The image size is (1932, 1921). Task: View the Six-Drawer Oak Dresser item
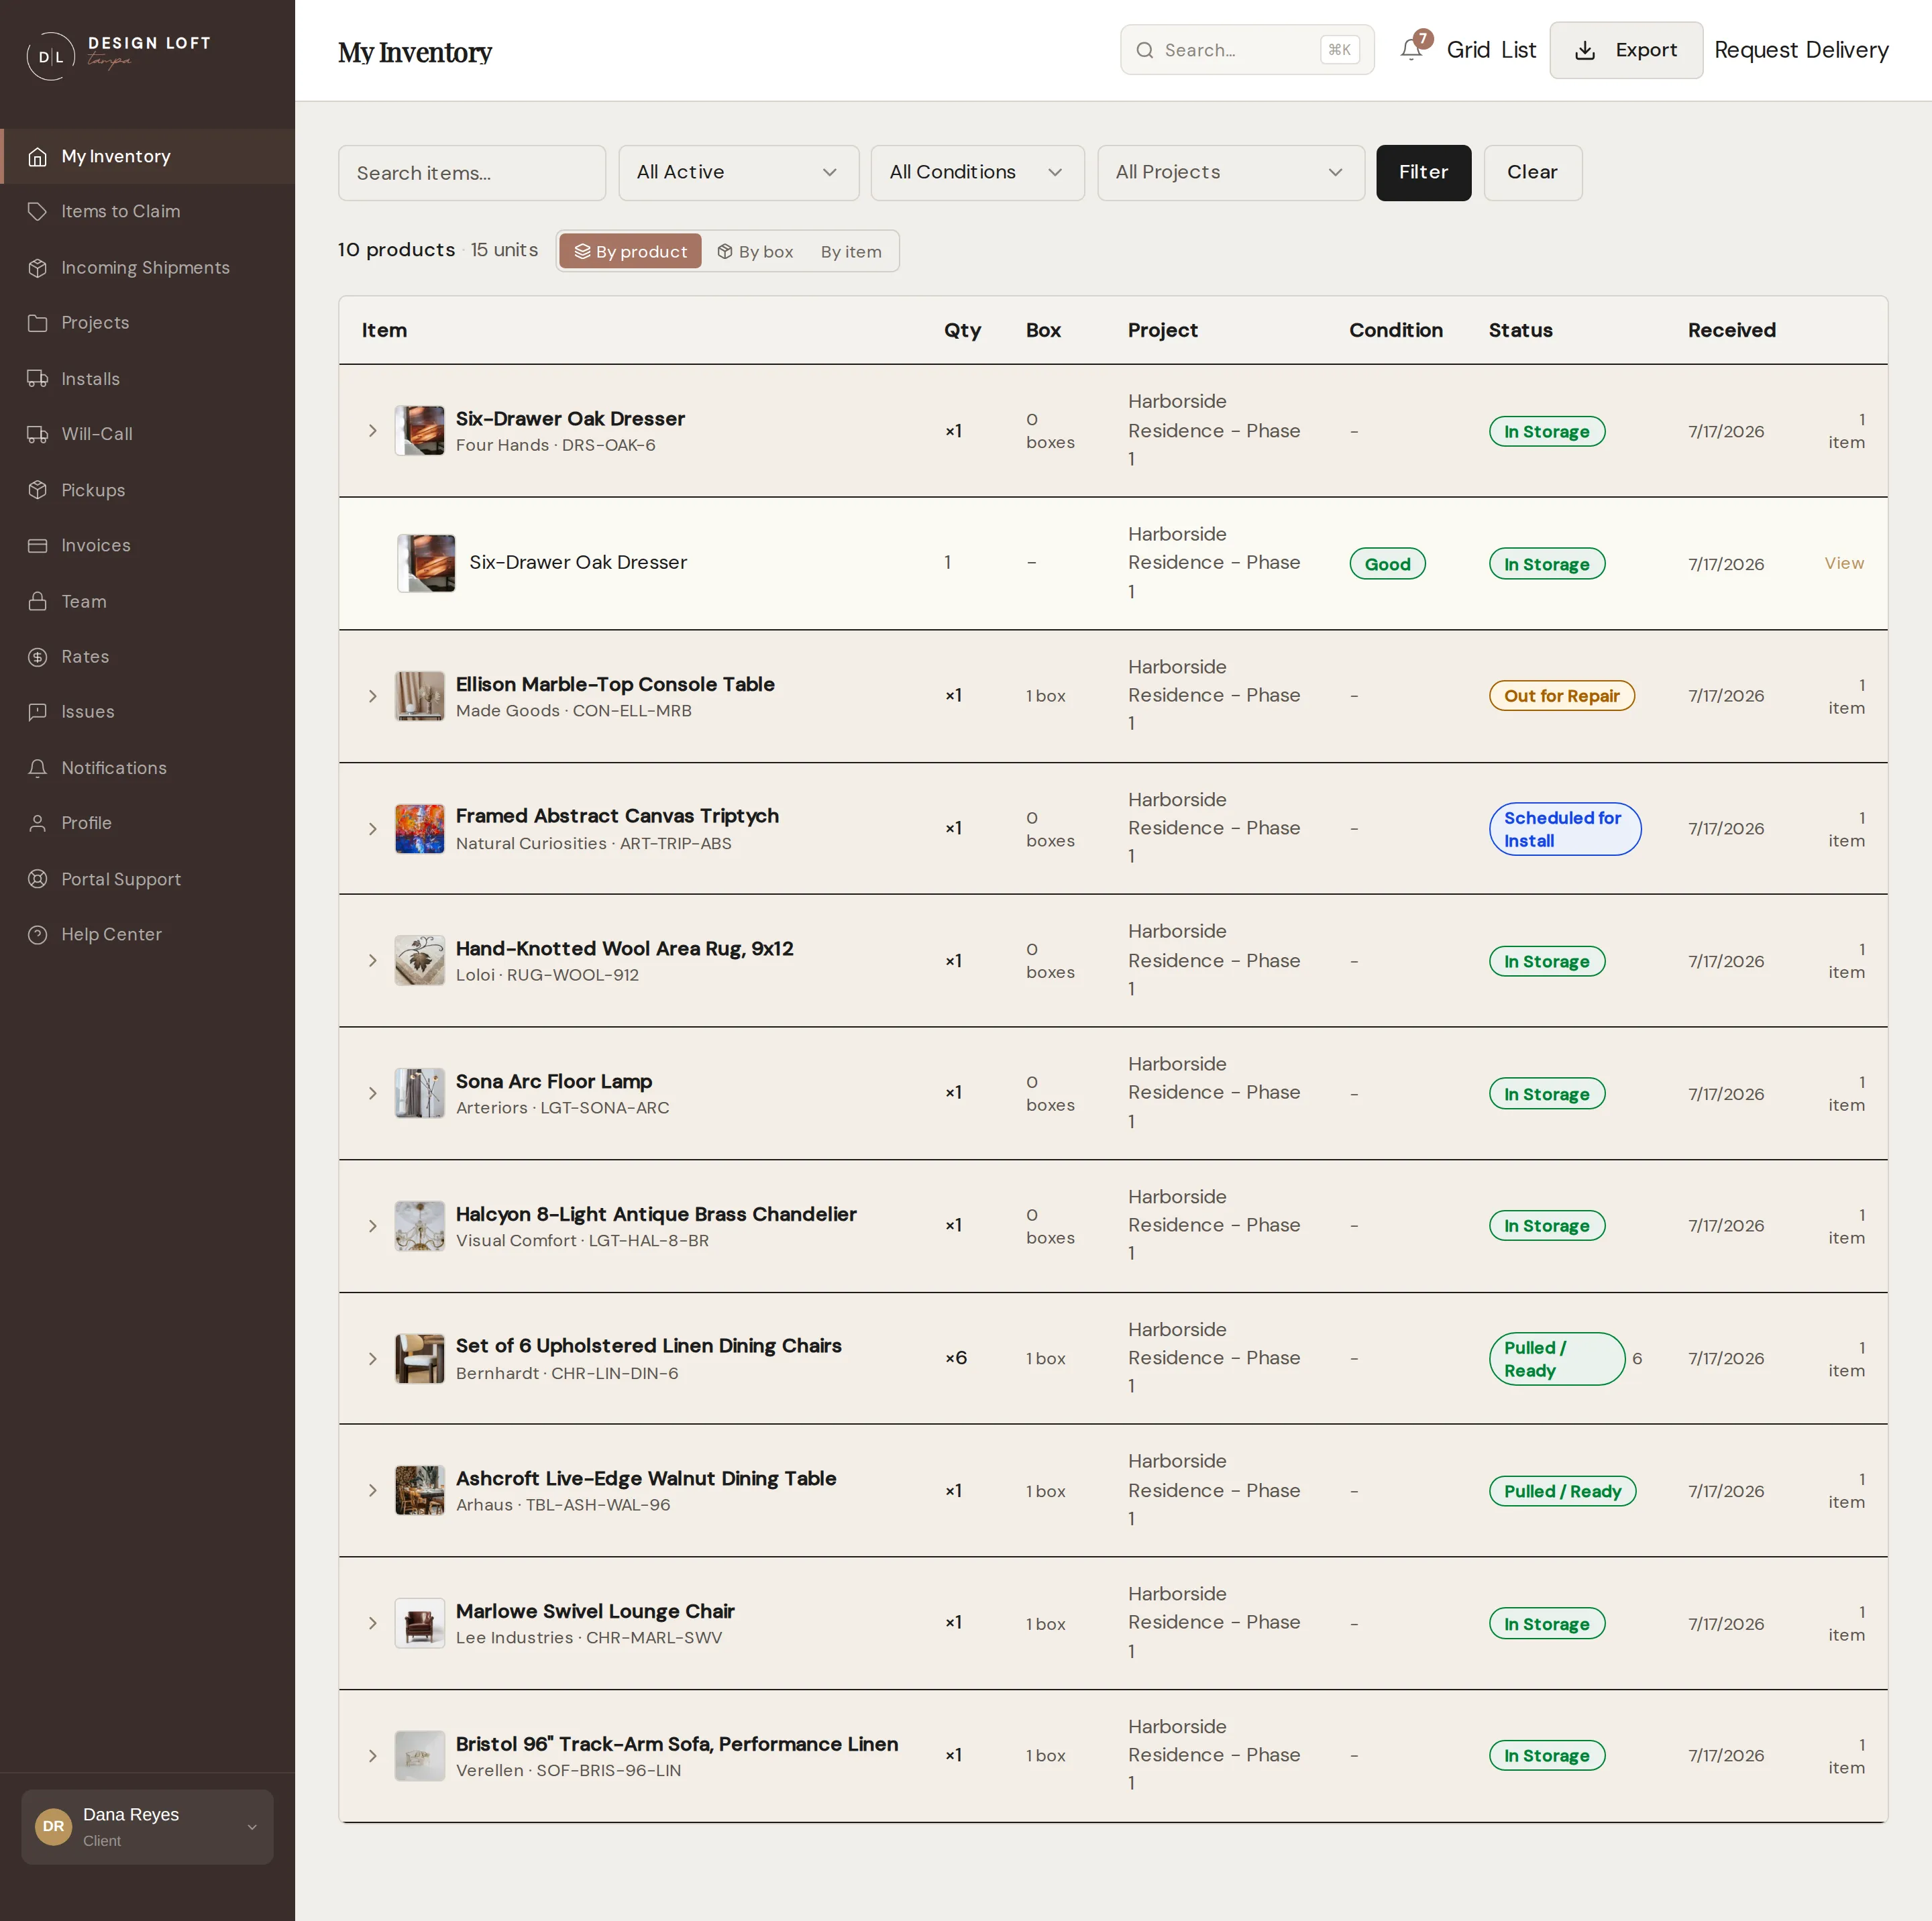[1843, 563]
